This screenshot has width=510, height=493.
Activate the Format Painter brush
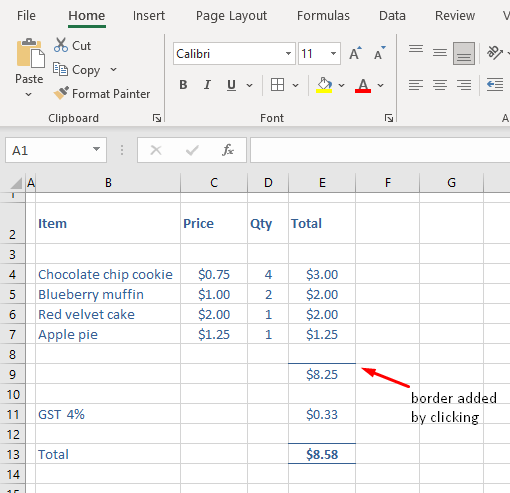click(102, 94)
